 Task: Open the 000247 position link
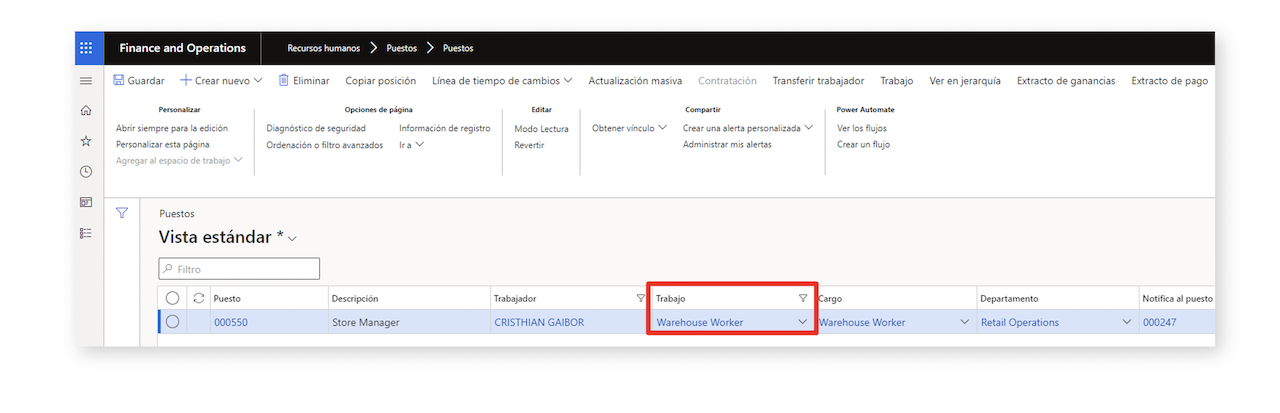point(1158,322)
